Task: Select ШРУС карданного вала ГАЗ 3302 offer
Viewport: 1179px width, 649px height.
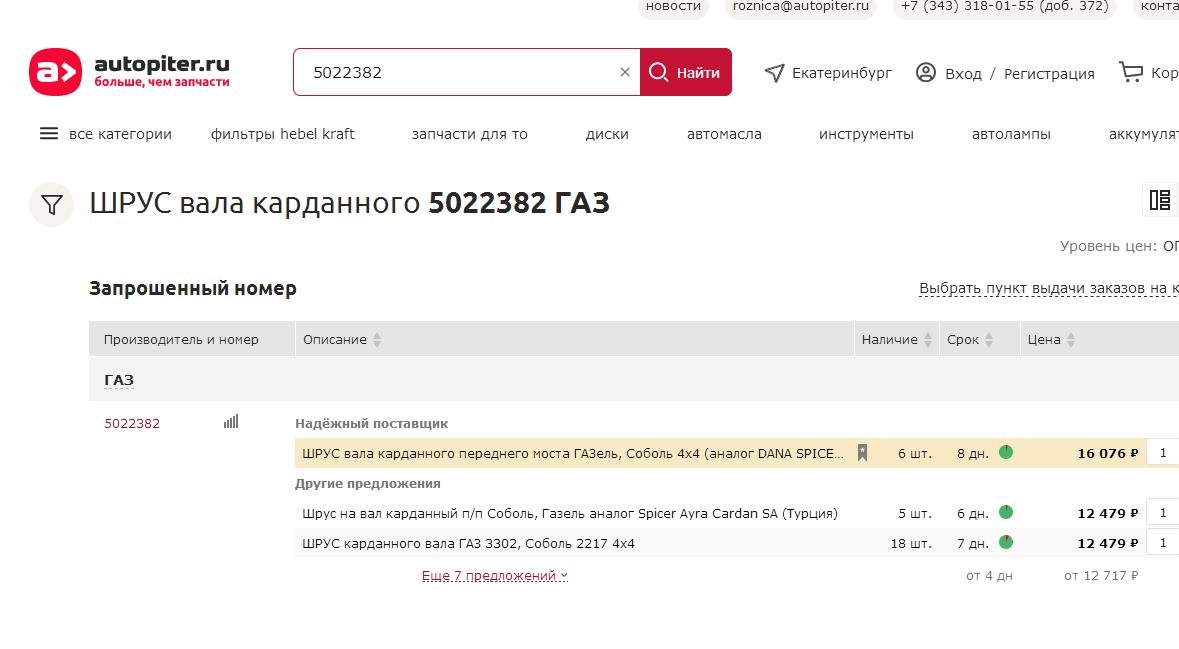Action: tap(468, 544)
